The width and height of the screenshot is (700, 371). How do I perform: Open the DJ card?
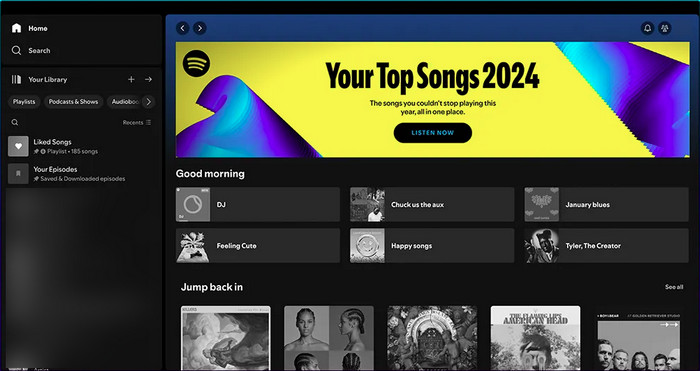(x=258, y=204)
